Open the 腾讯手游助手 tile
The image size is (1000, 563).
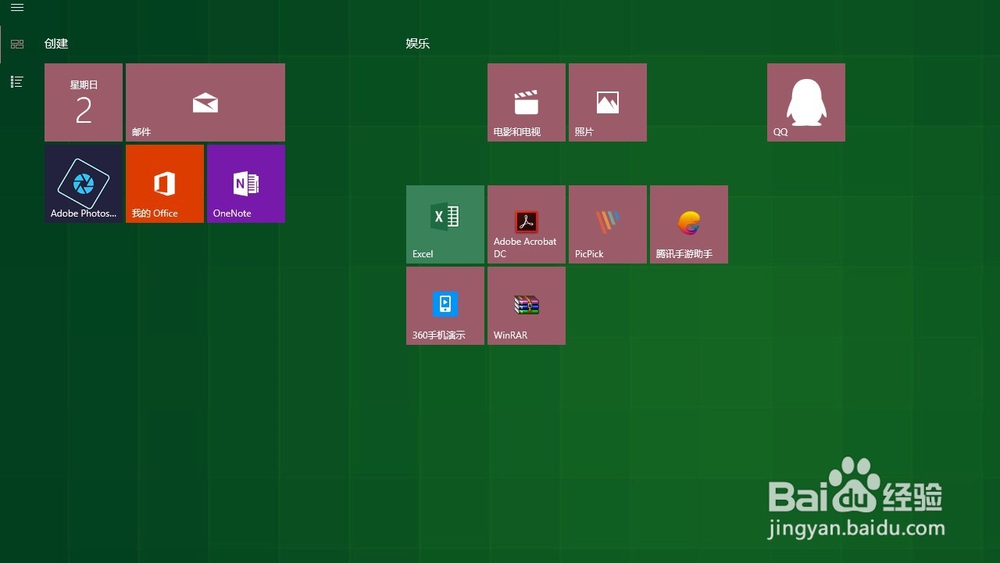[x=689, y=224]
